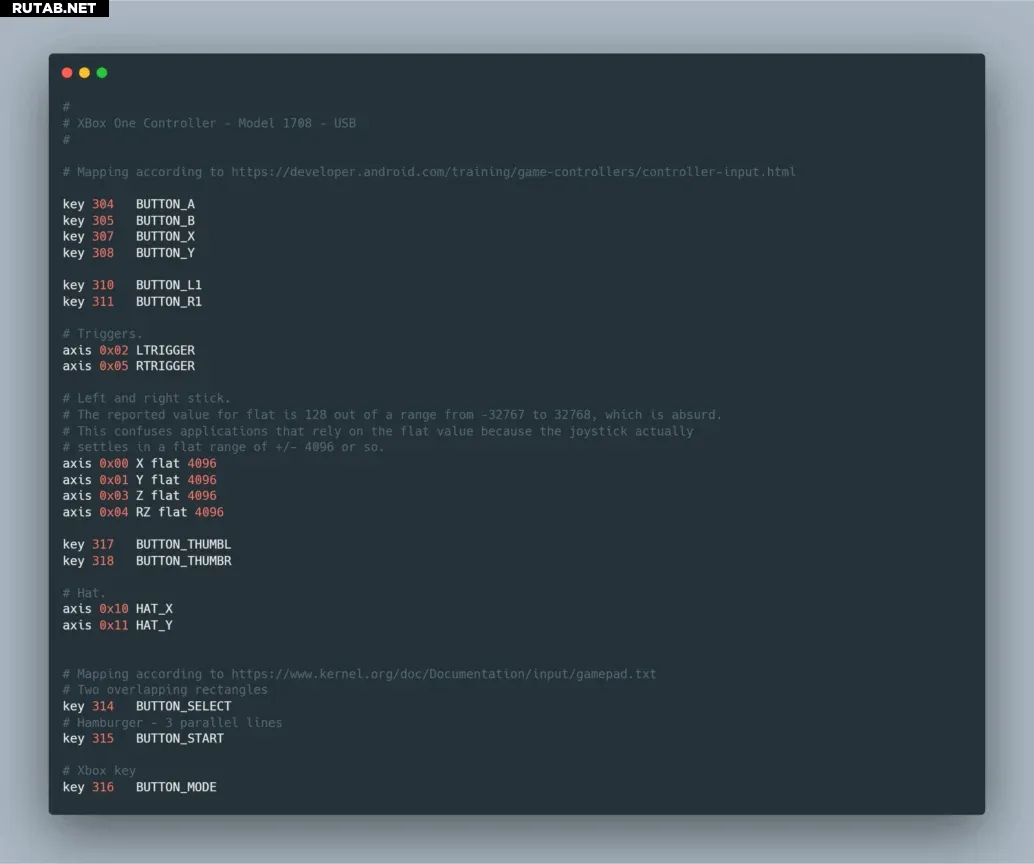Click the RUTAB.NET watermark logo
Screen dimensions: 1034x864
[x=54, y=8]
